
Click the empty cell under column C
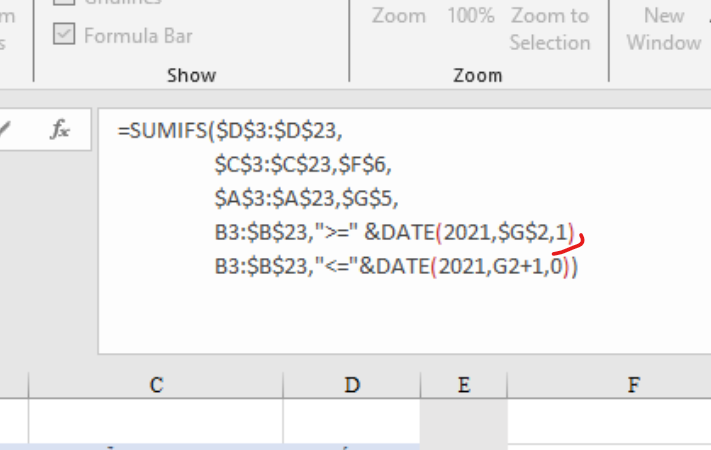click(156, 421)
